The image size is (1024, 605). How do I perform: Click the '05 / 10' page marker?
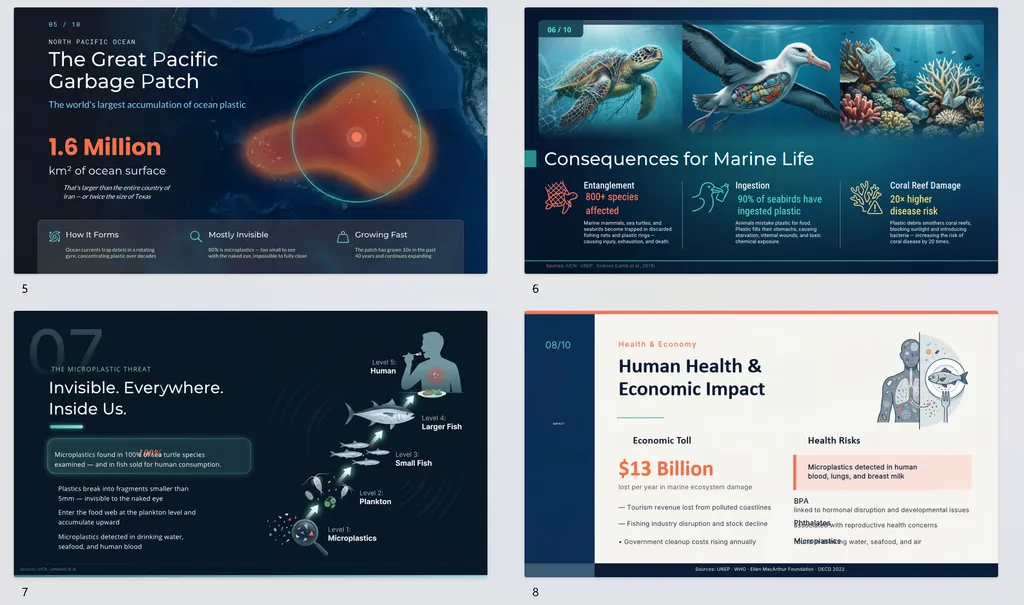click(64, 25)
